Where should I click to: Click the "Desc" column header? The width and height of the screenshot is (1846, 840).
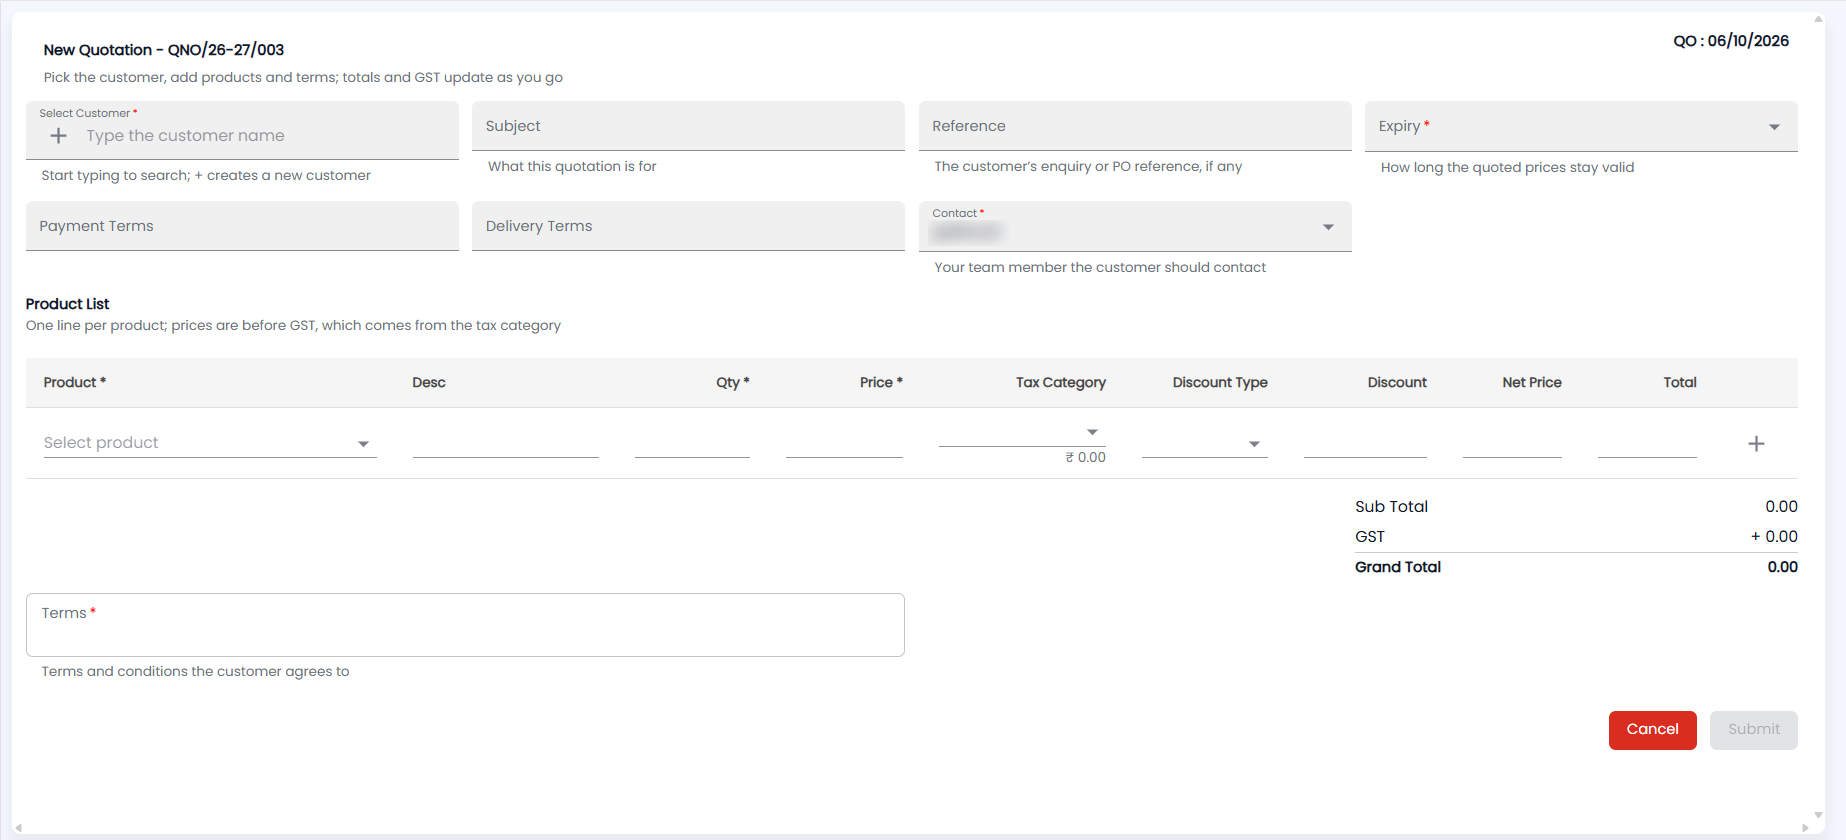[x=429, y=383]
